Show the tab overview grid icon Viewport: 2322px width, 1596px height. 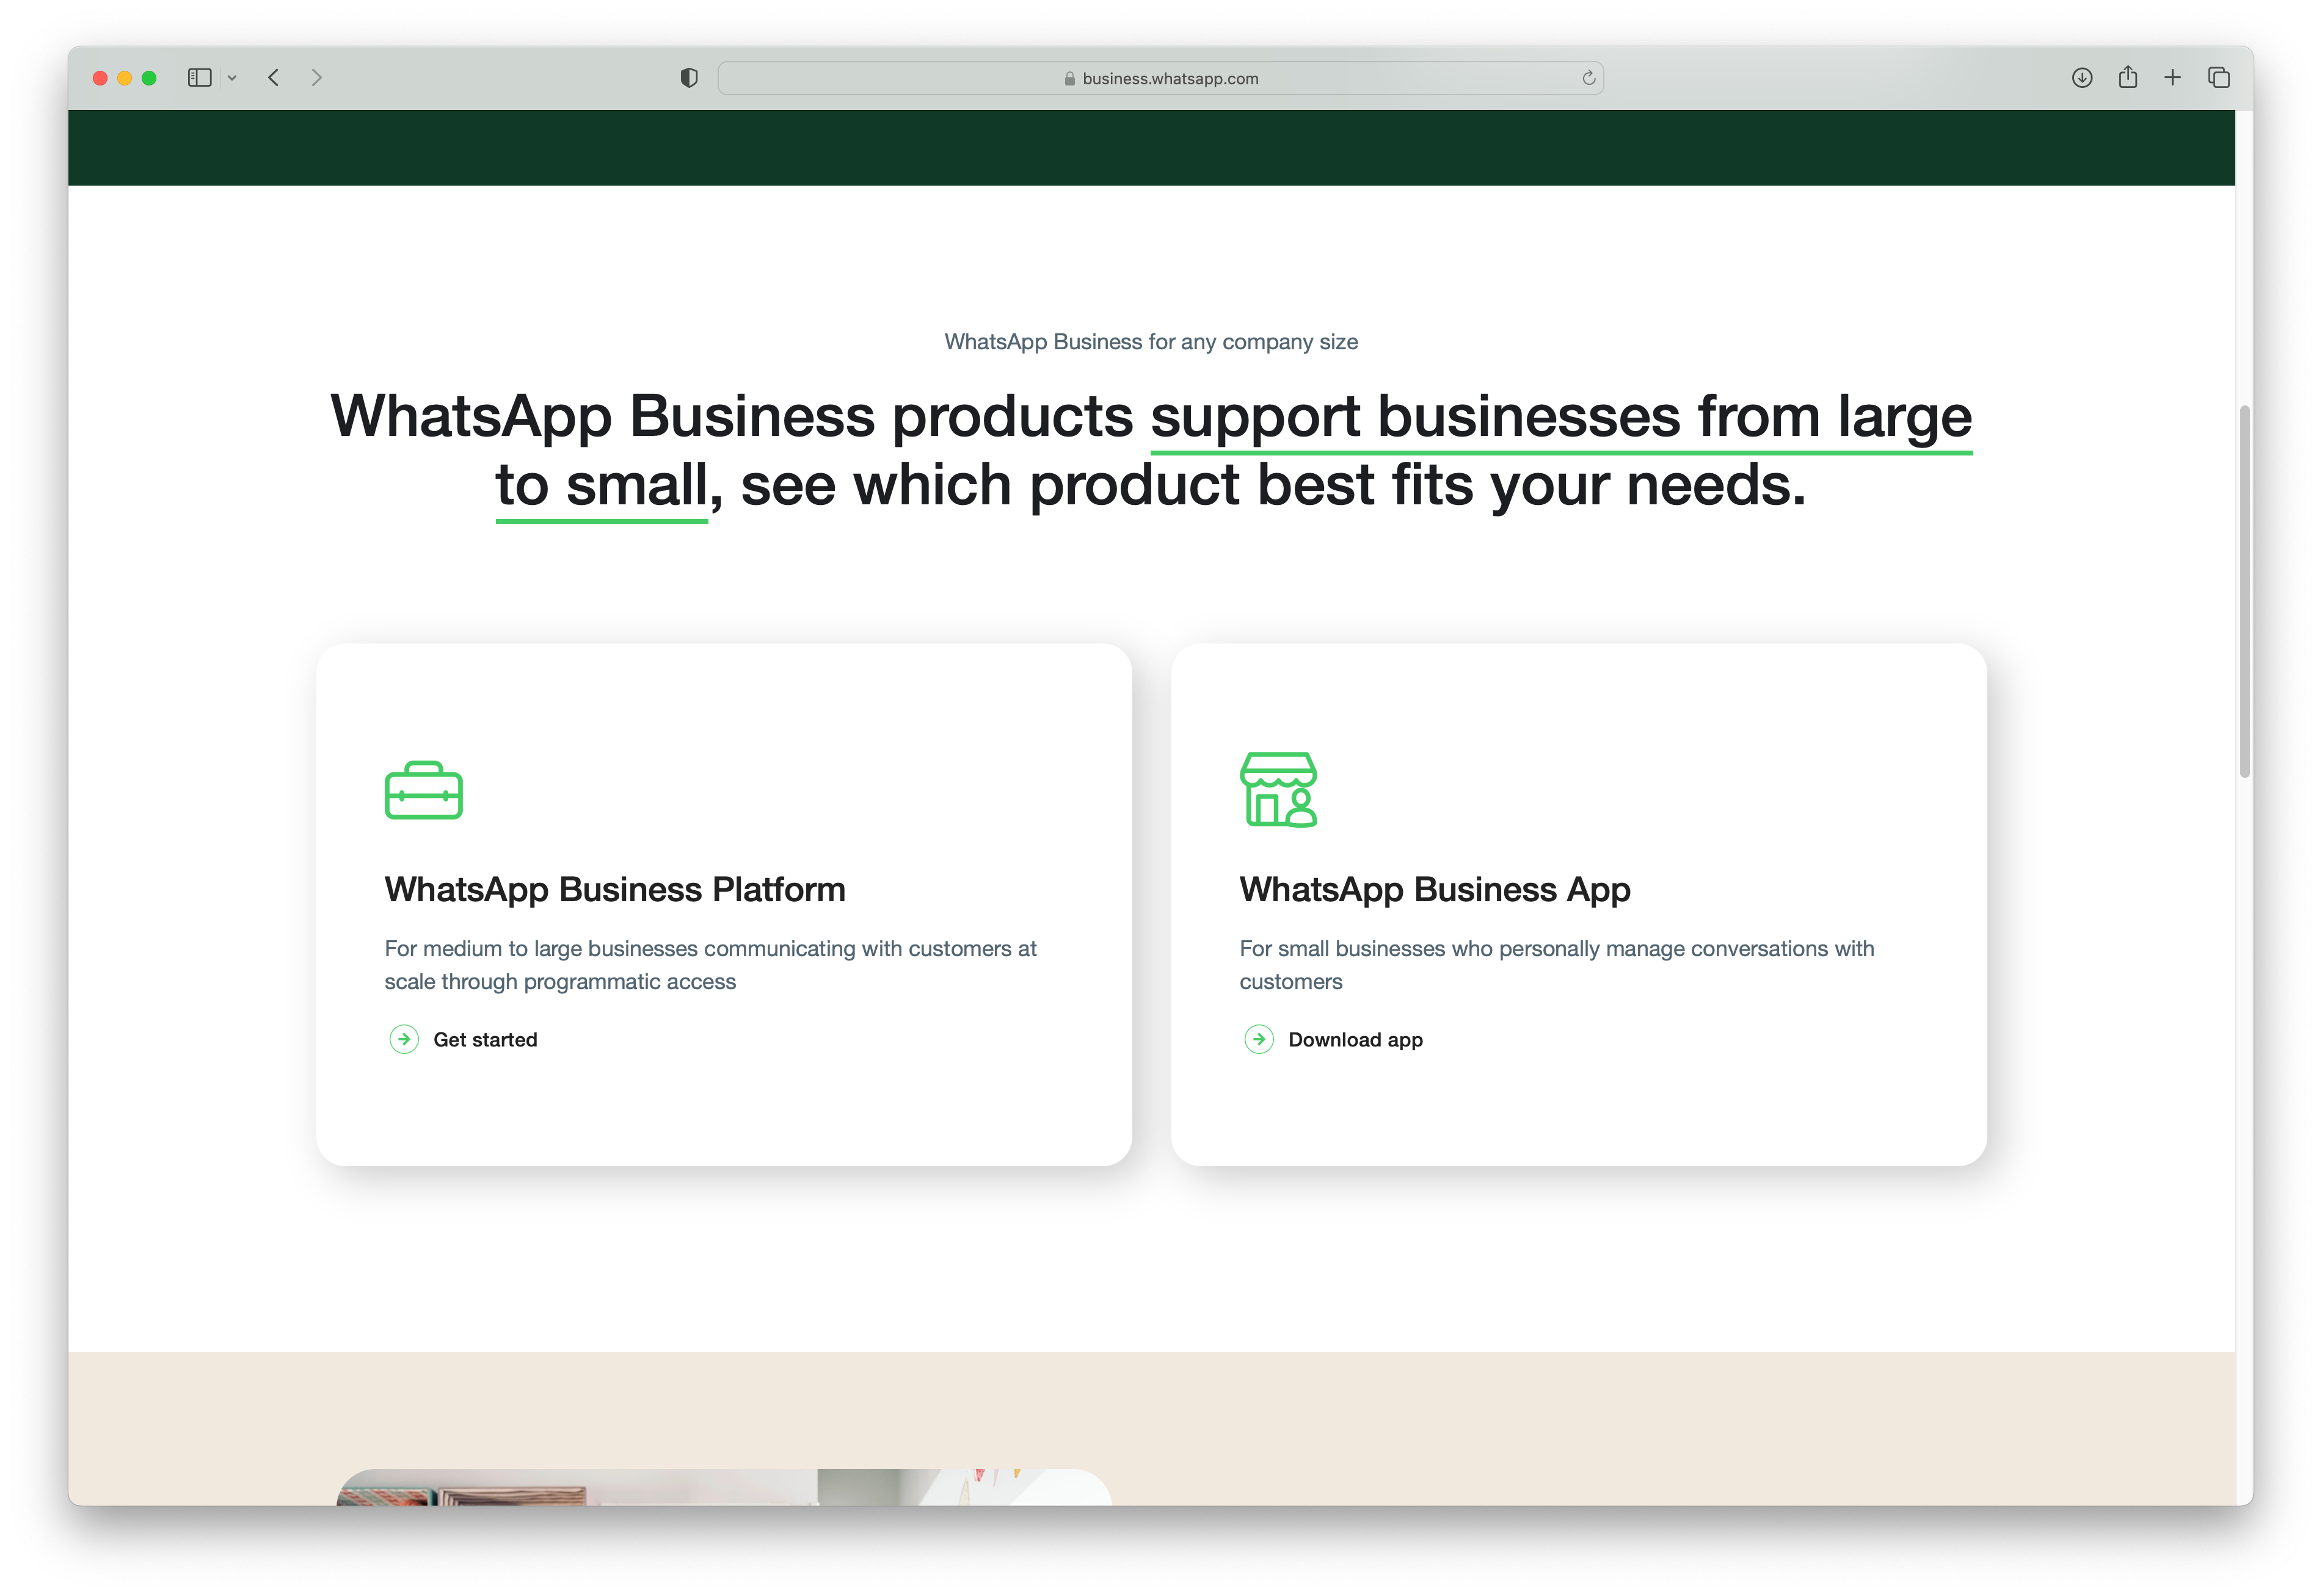pyautogui.click(x=2218, y=77)
